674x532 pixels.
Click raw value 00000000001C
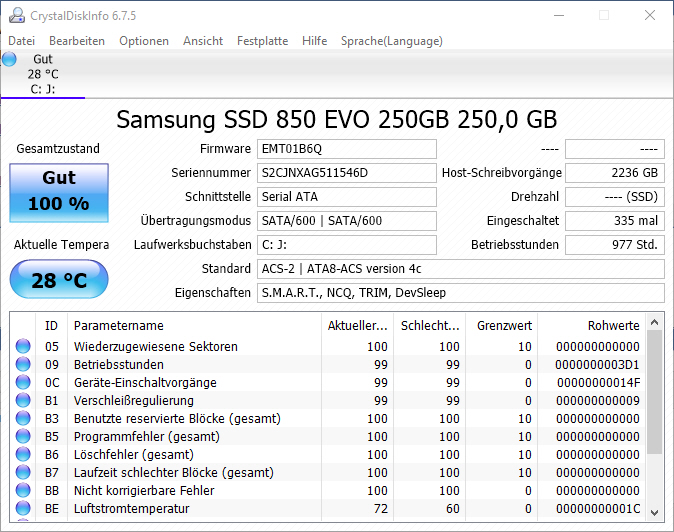point(598,509)
